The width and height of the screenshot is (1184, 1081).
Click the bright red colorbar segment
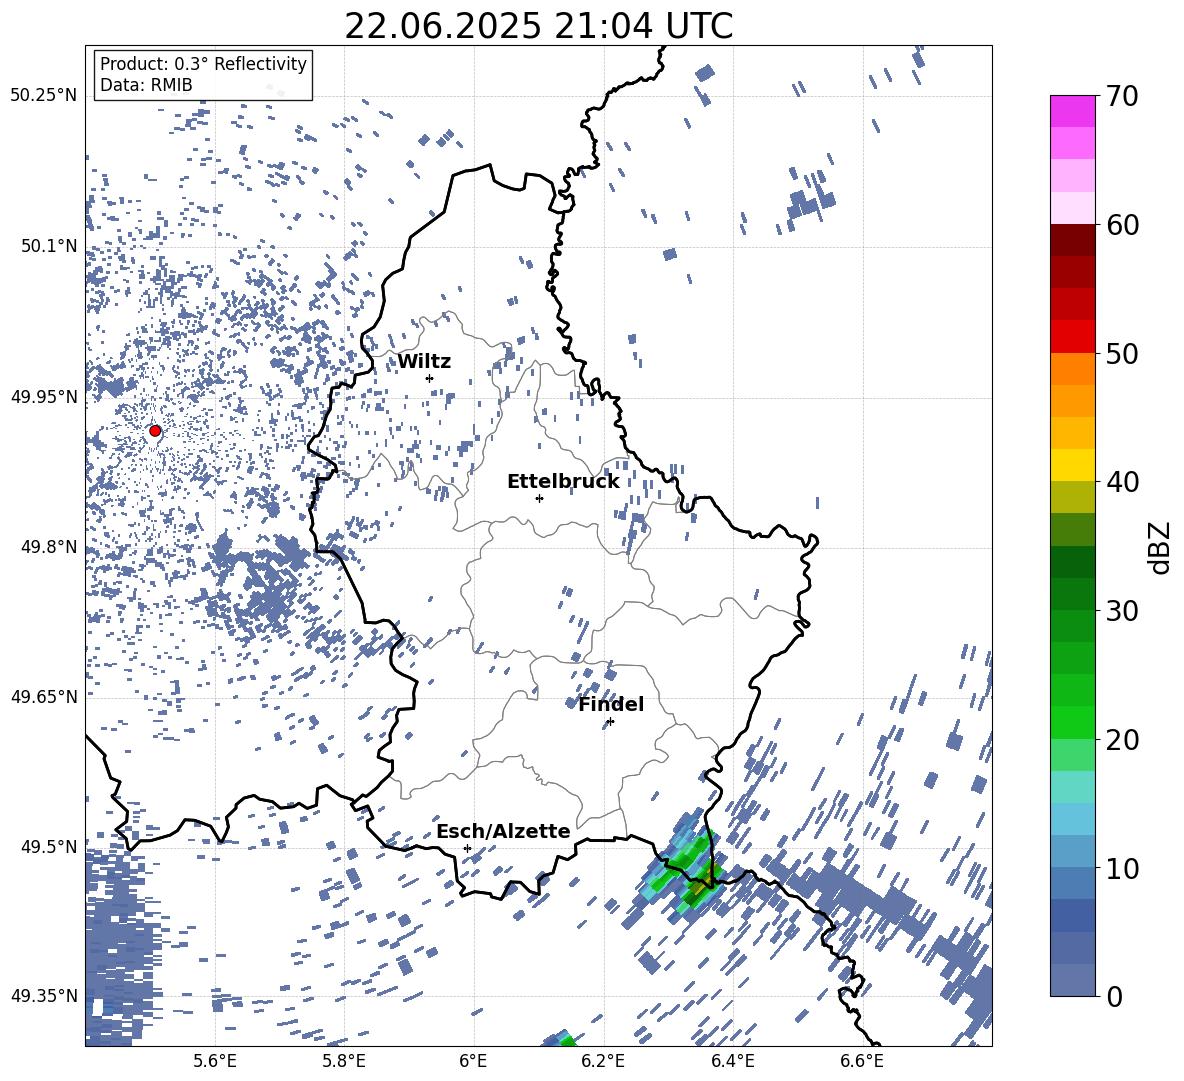pos(1072,337)
